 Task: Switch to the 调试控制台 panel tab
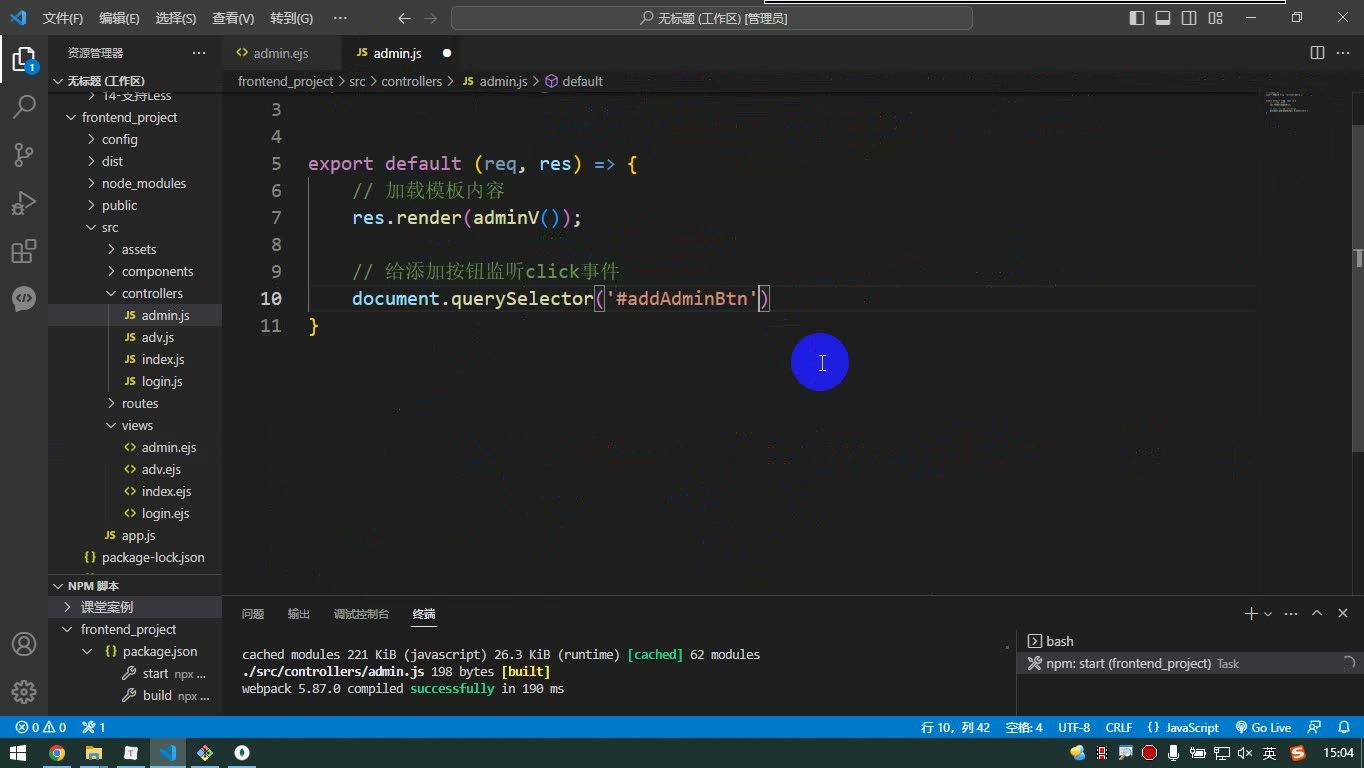click(361, 614)
